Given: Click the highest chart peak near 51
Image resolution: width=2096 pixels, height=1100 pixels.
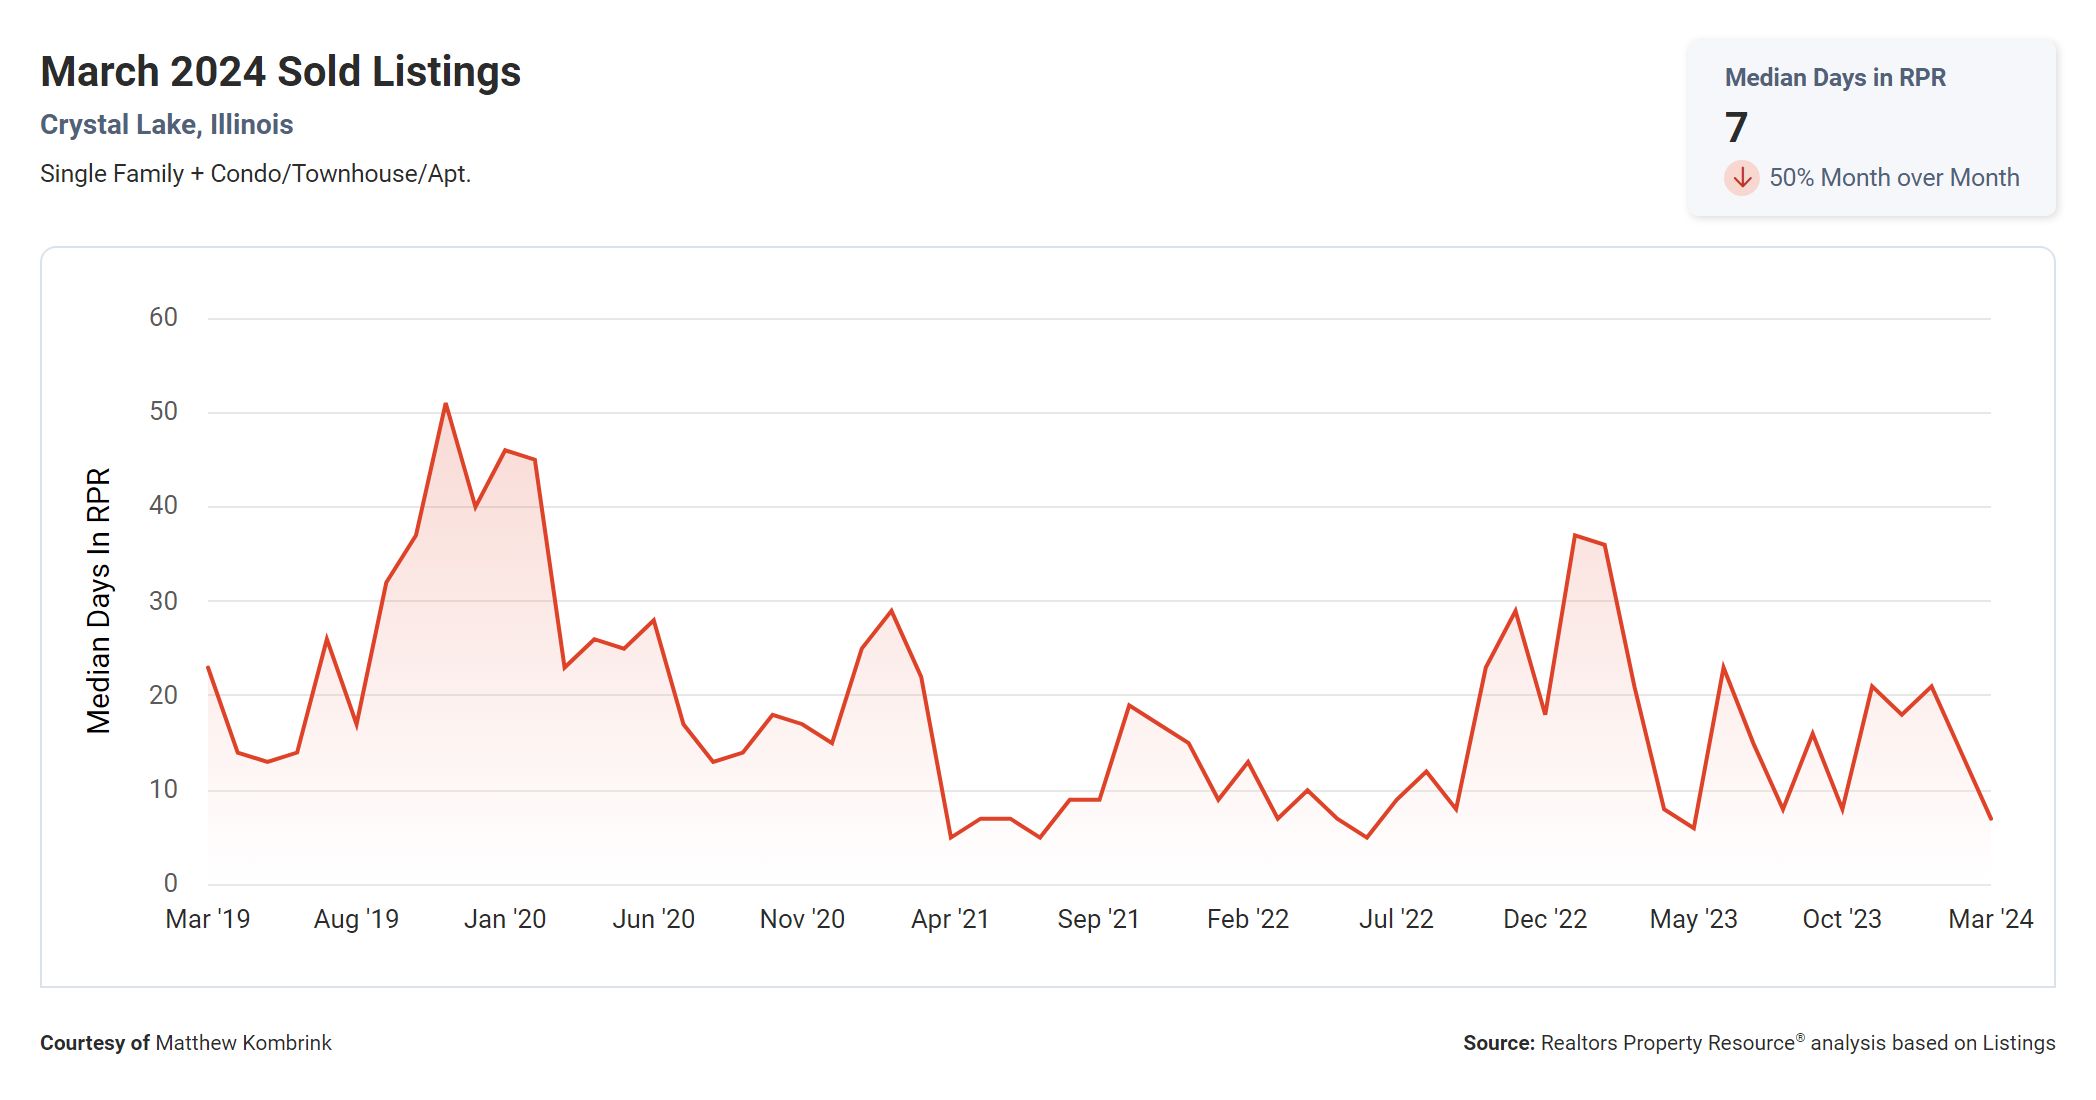Looking at the screenshot, I should pos(445,404).
